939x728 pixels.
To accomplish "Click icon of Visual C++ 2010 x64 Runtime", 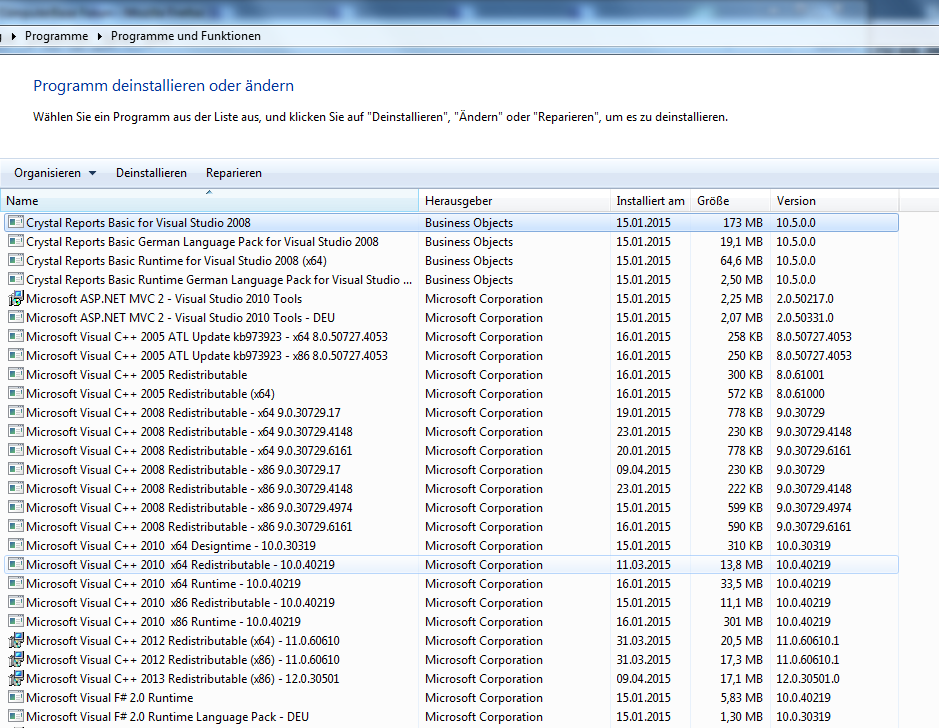I will click(16, 584).
